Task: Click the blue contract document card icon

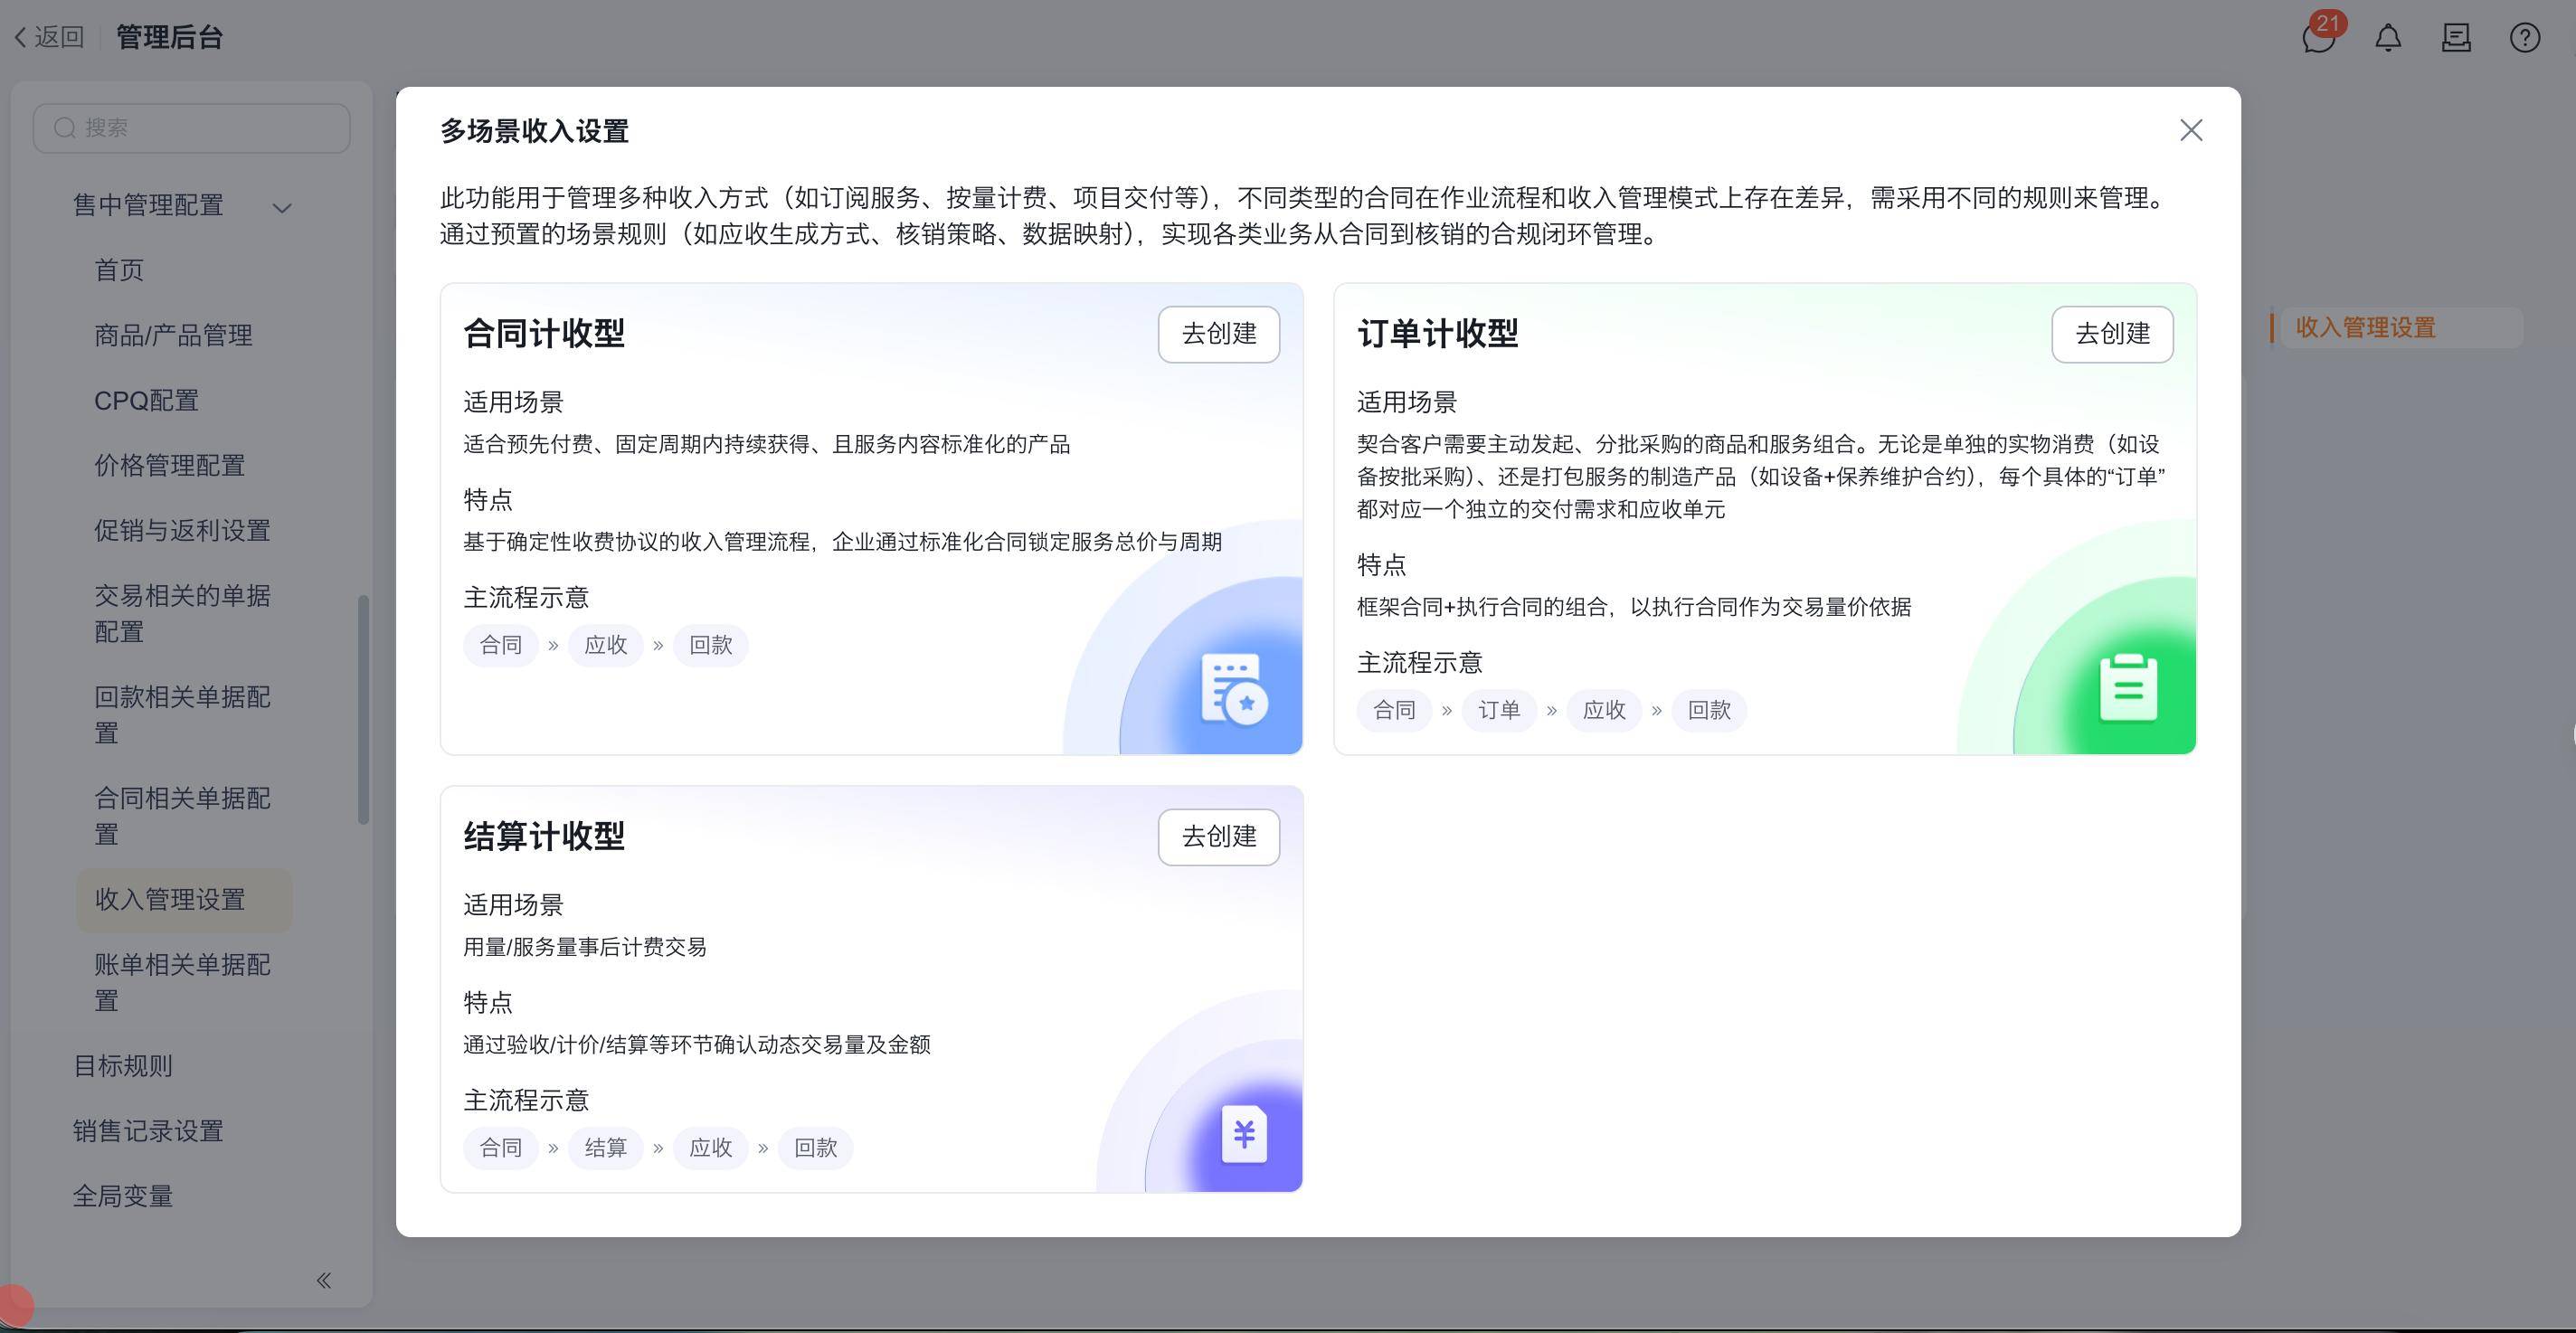Action: [1234, 688]
